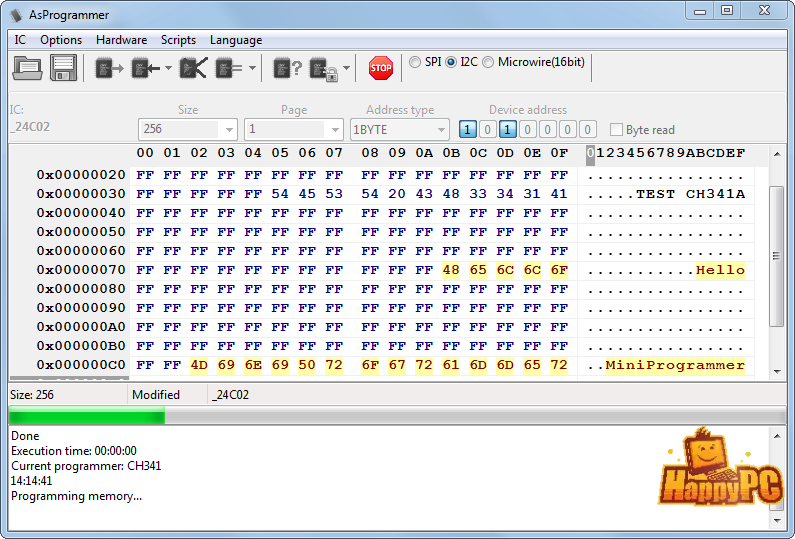Select the SPI radio button
795x539 pixels.
(x=415, y=62)
